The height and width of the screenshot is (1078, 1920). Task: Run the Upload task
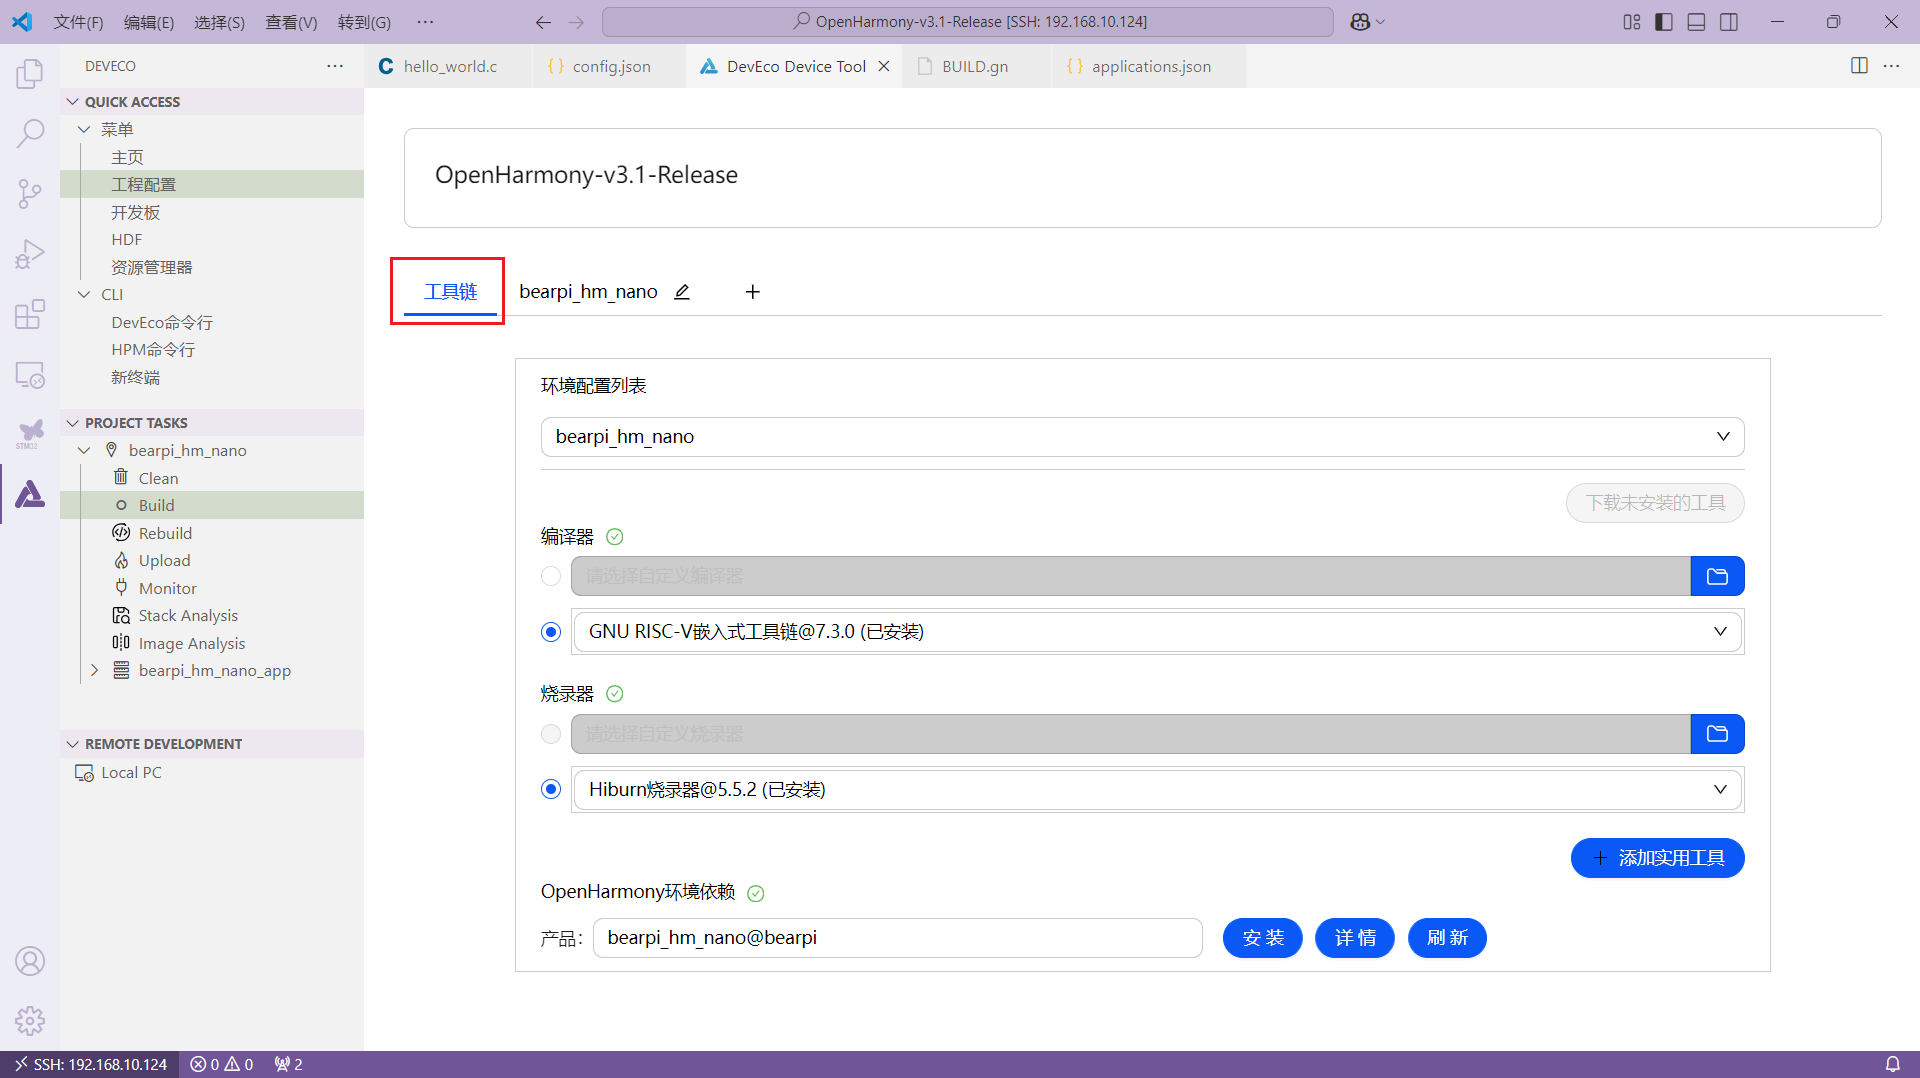click(x=212, y=560)
